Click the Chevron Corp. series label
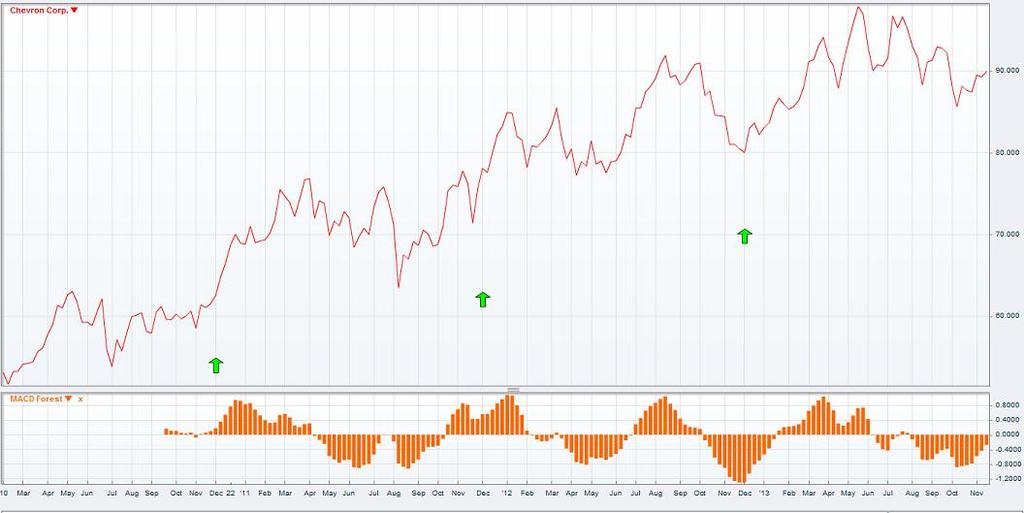This screenshot has width=1024, height=513. pyautogui.click(x=38, y=10)
